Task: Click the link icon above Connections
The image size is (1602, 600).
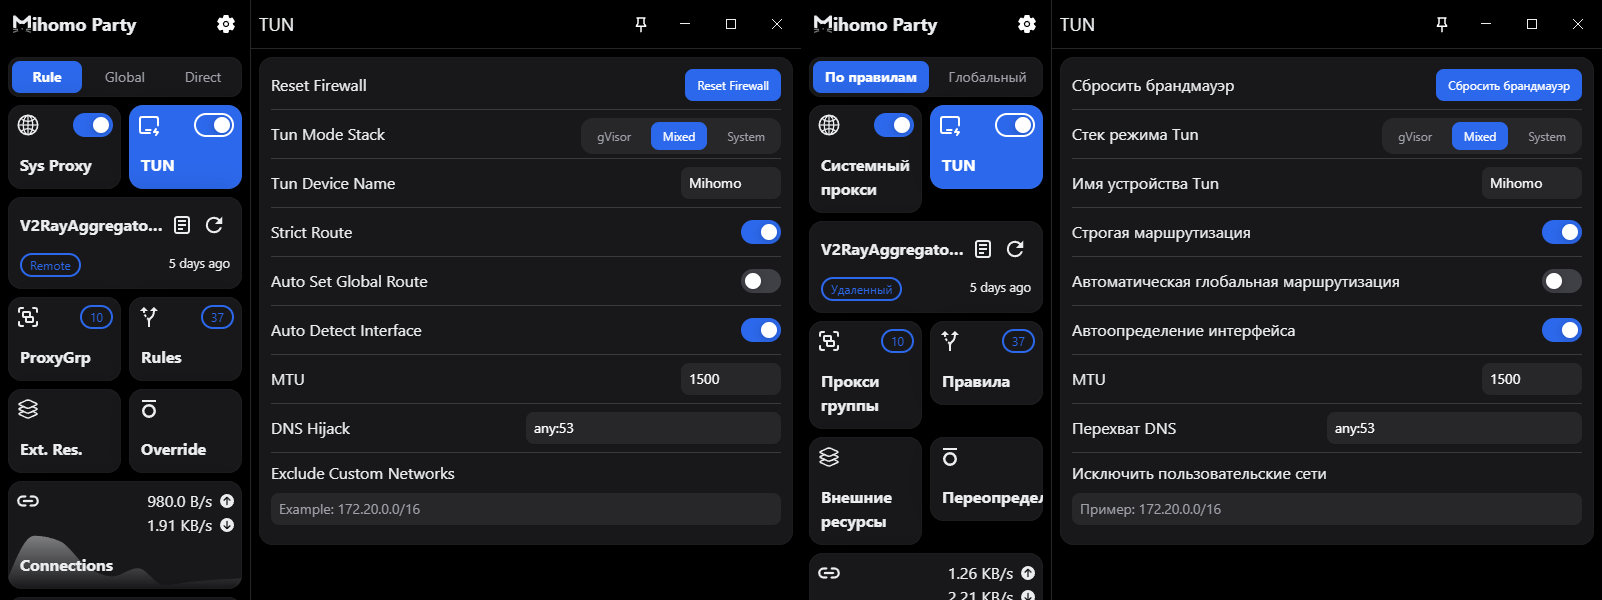Action: 29,501
